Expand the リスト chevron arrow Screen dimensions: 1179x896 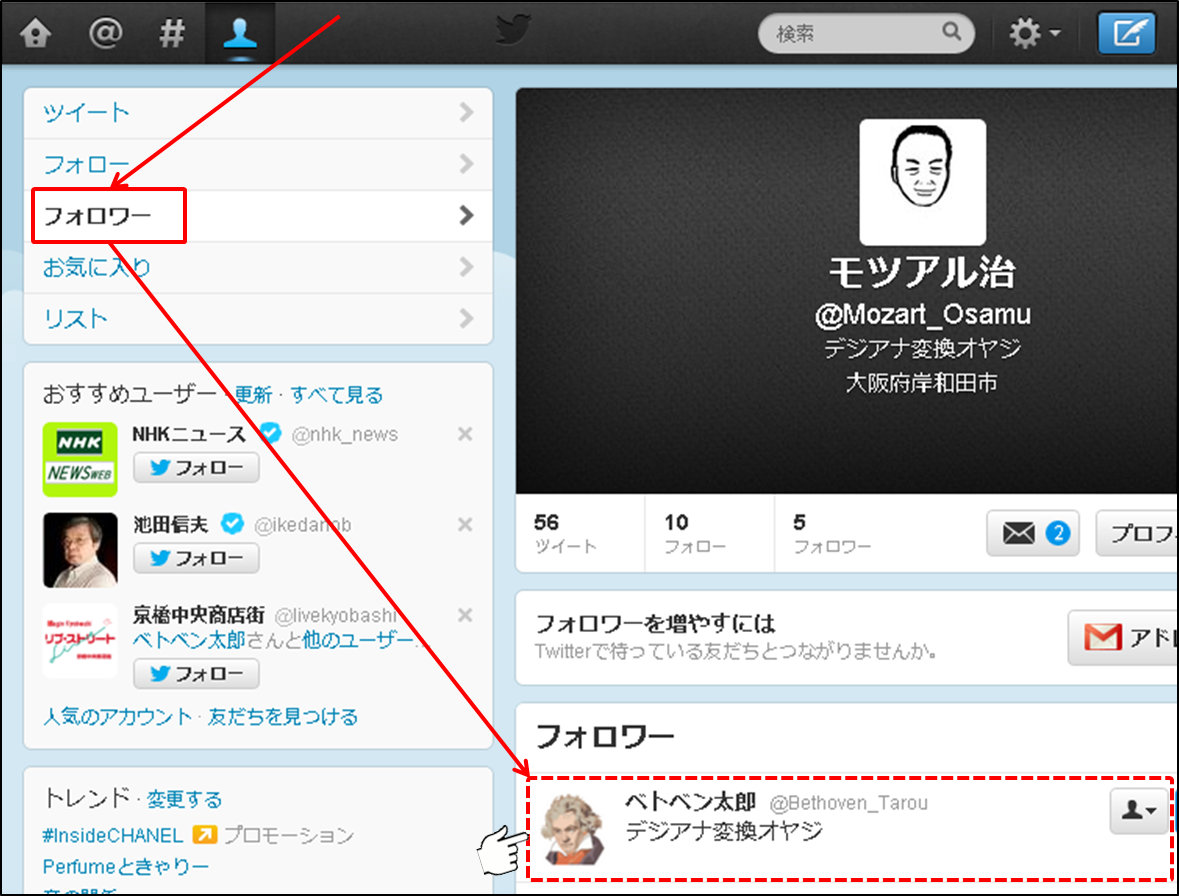(465, 319)
